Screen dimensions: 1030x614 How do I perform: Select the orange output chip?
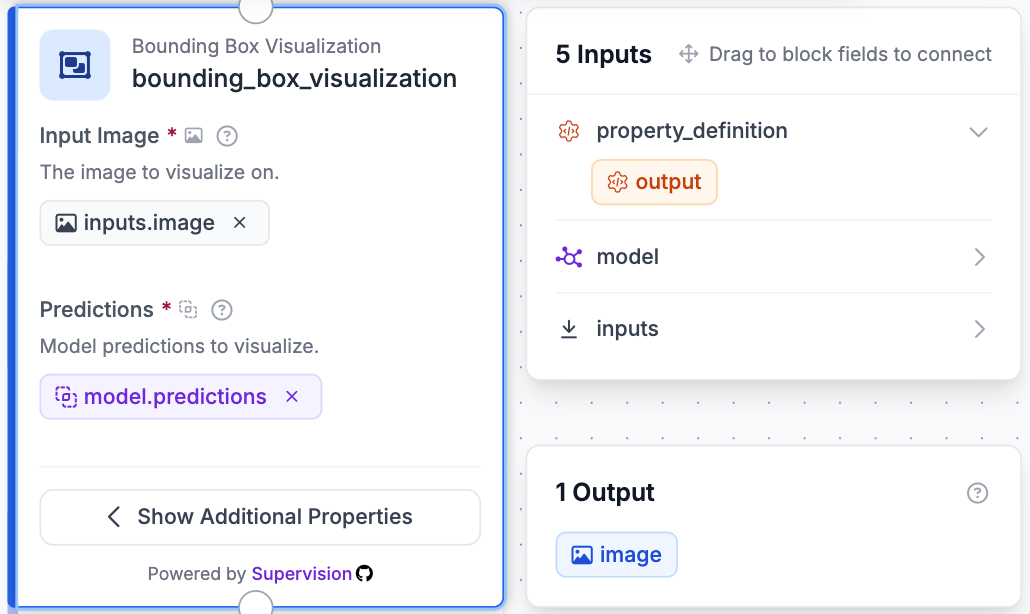pyautogui.click(x=654, y=182)
